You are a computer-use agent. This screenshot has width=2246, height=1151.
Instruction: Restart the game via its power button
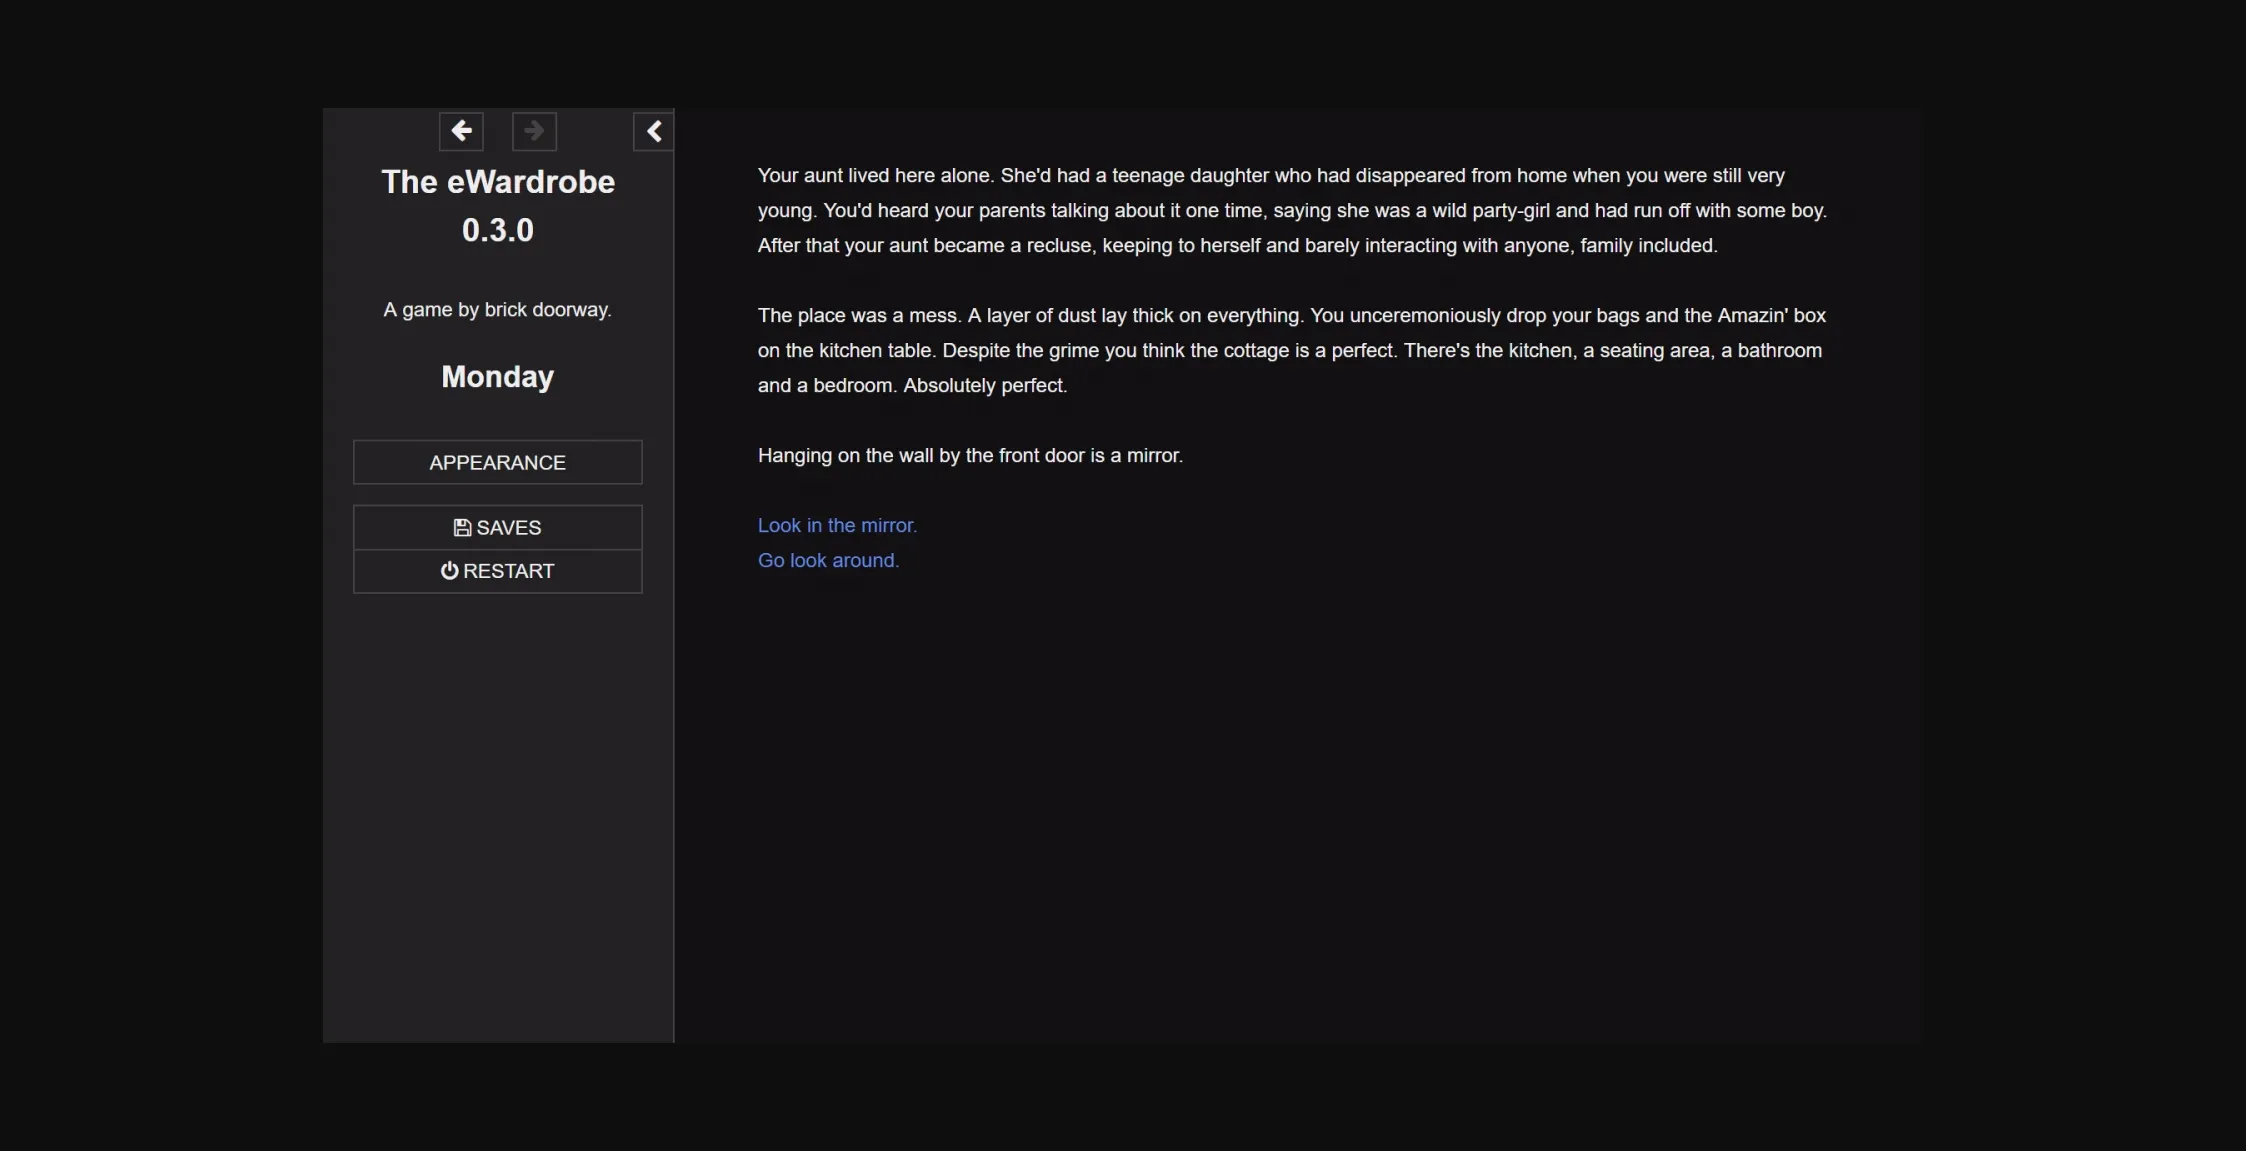[450, 570]
